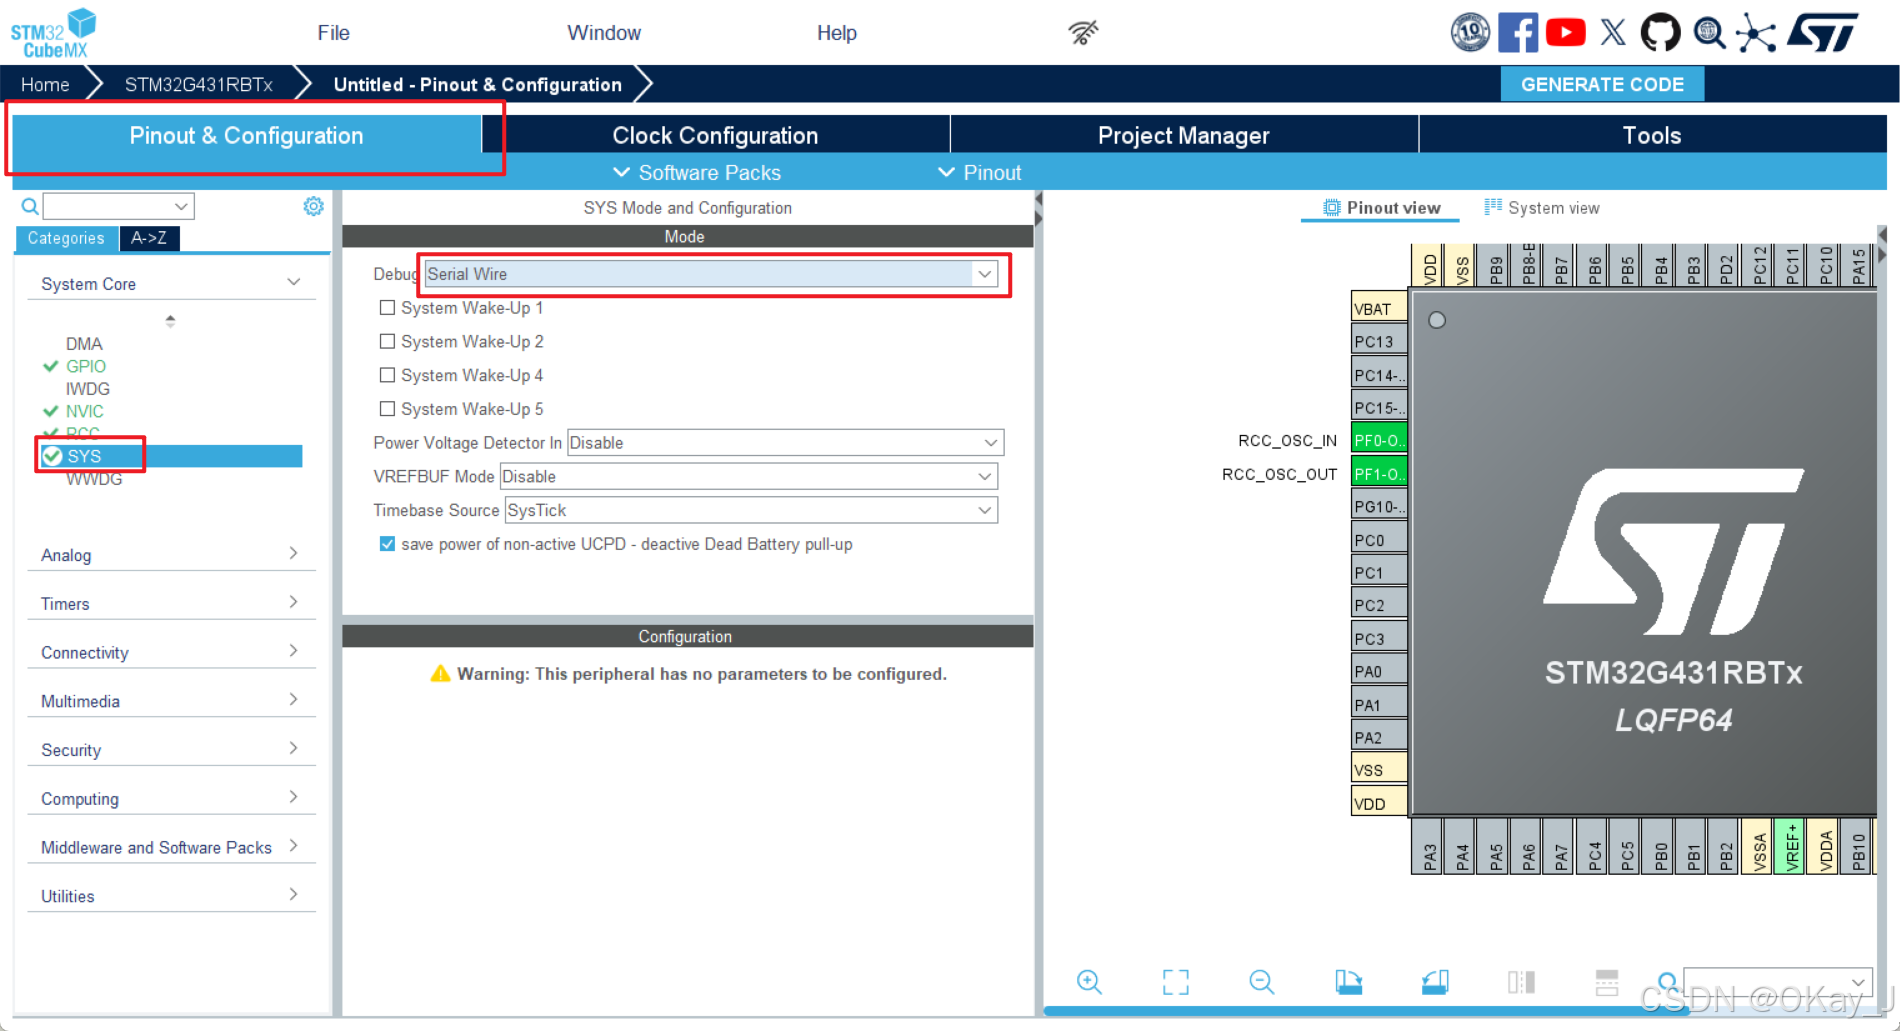Click the pin search magnifier icon
The image size is (1900, 1031).
click(x=1667, y=982)
